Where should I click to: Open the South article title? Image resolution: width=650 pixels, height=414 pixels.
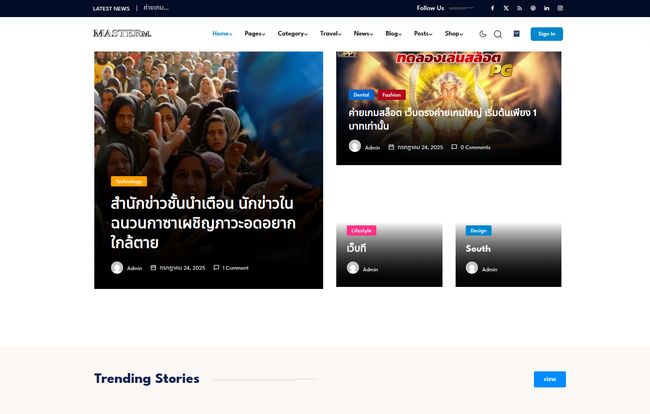[x=478, y=249]
